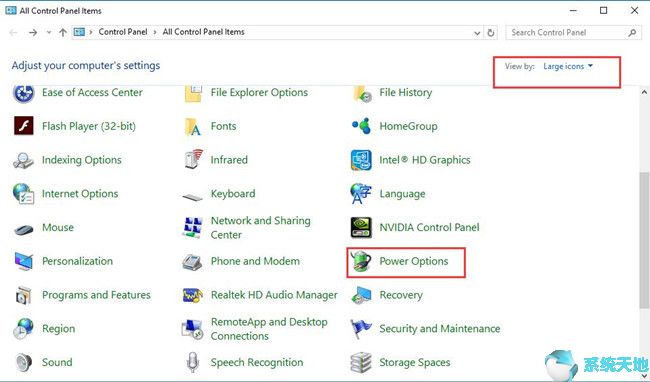650x382 pixels.
Task: Click the scrollbar up arrow
Action: pos(644,92)
